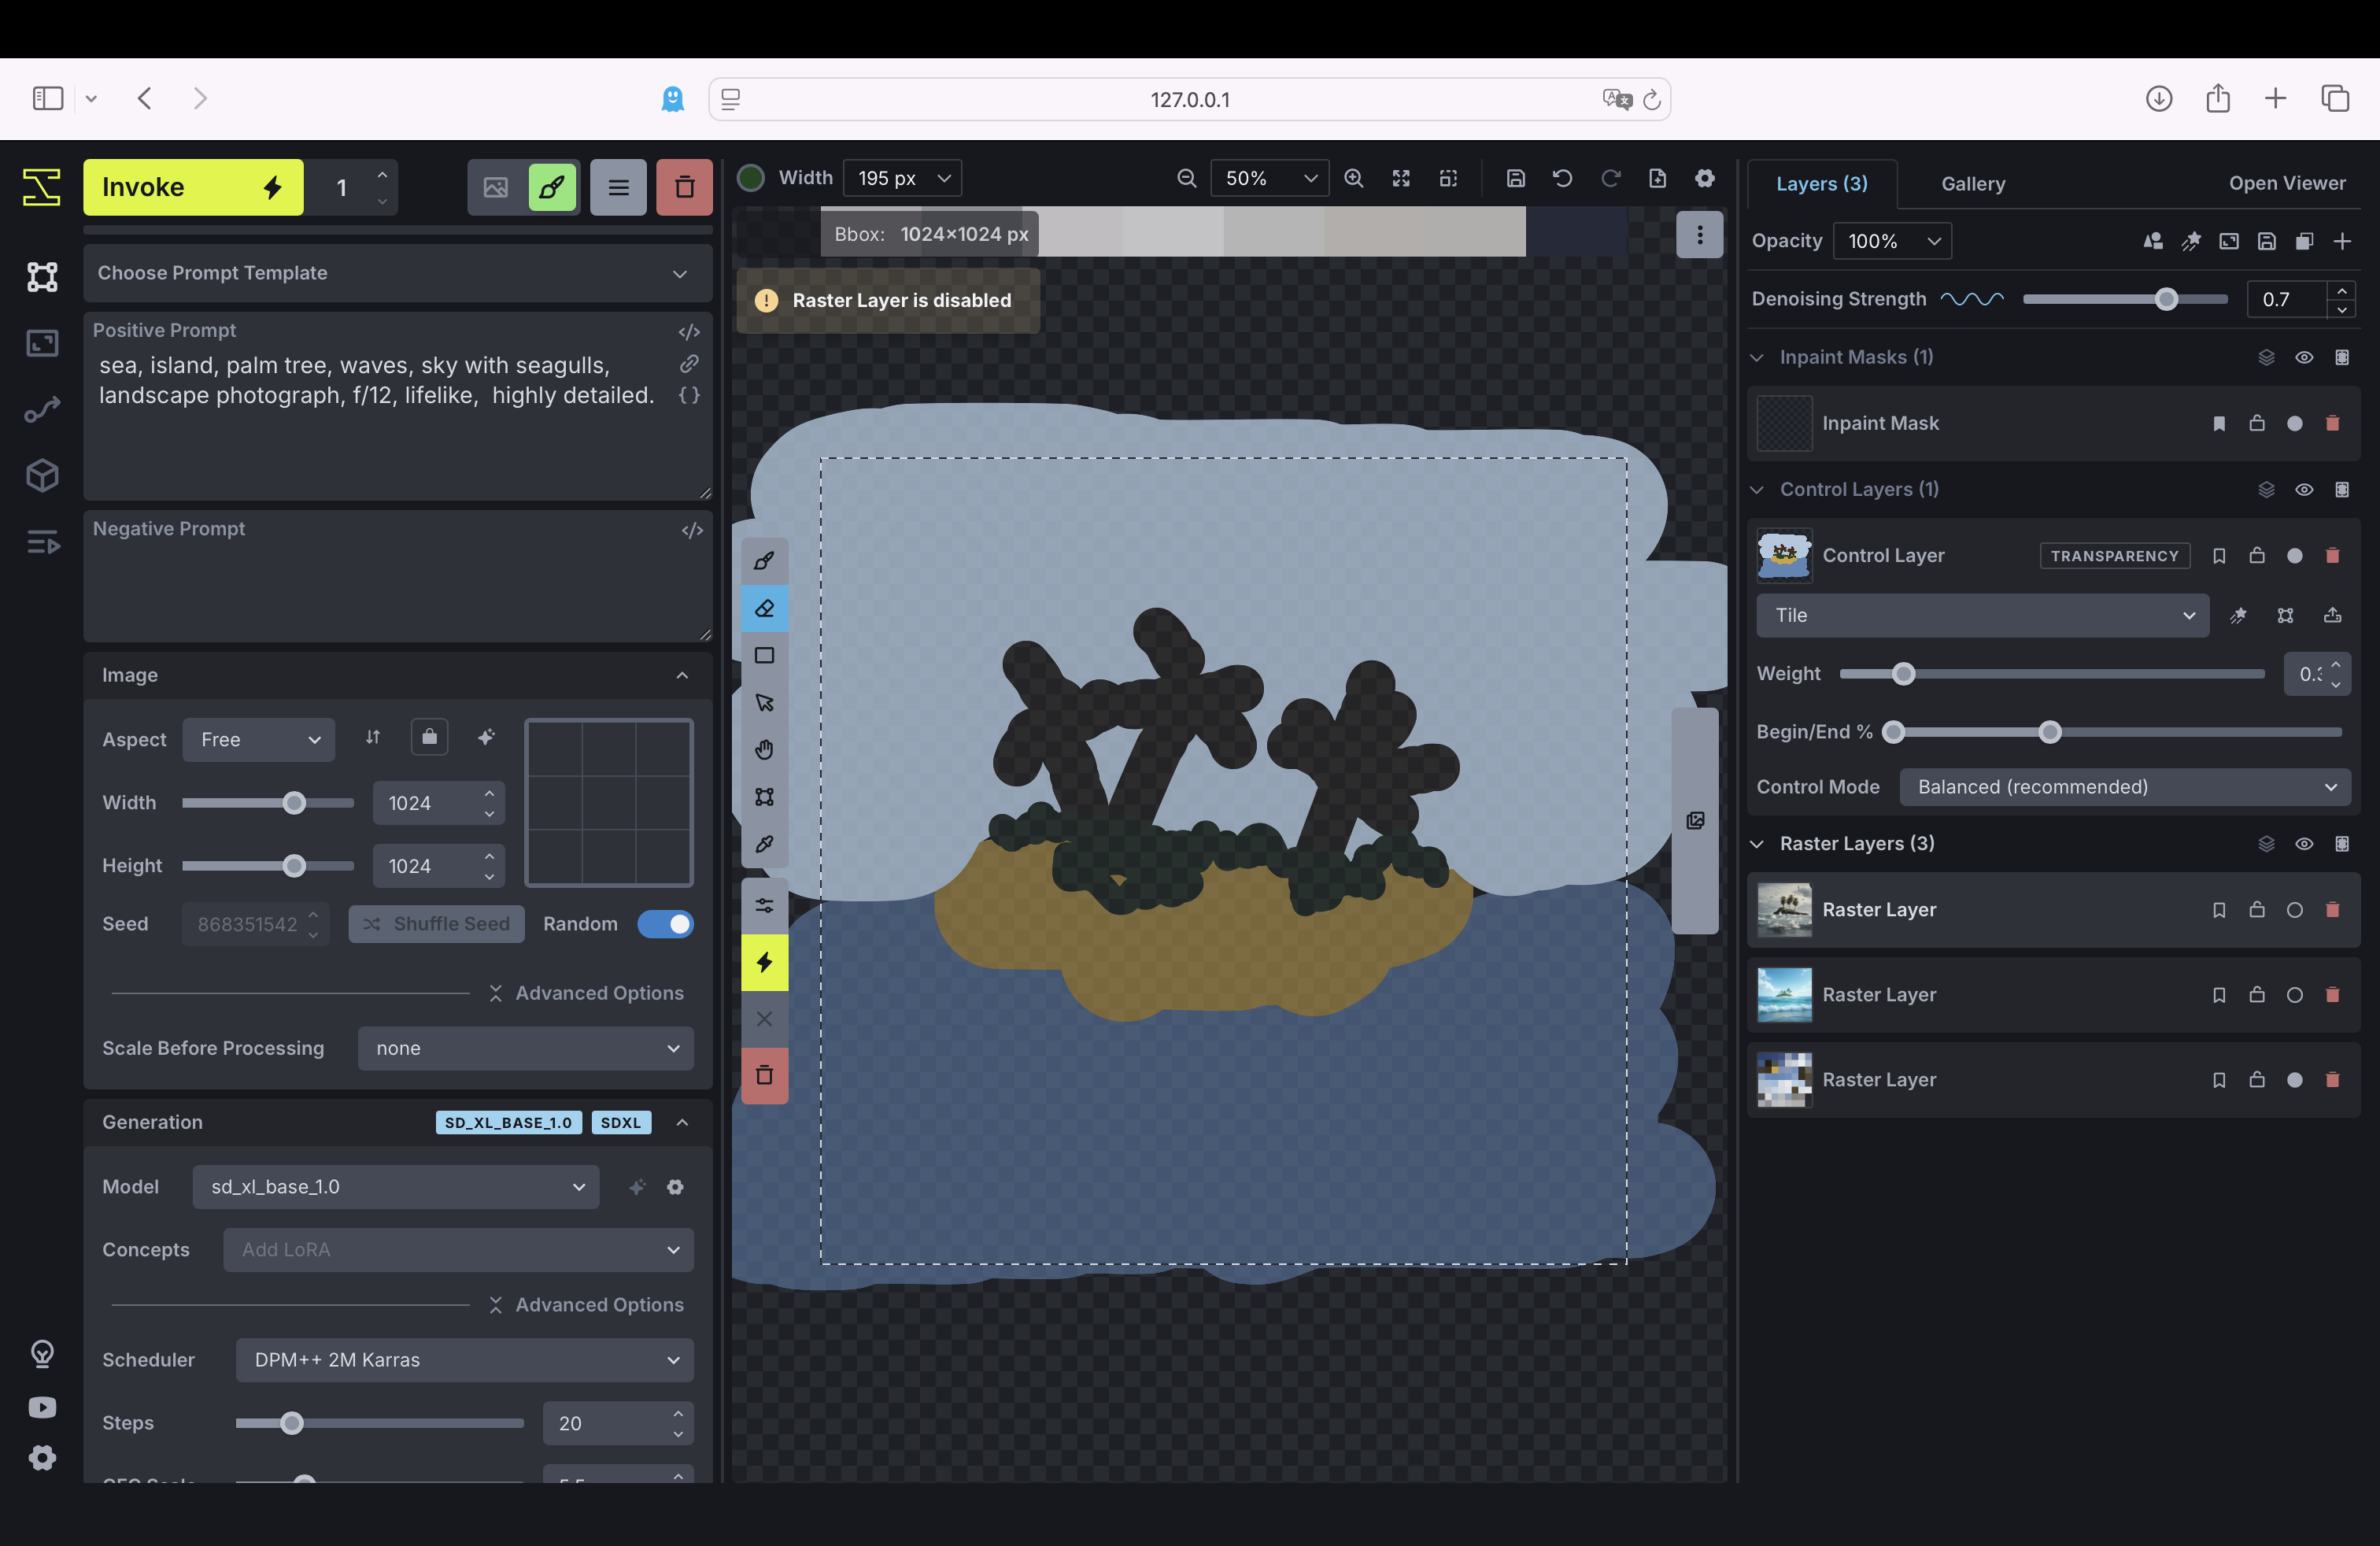
Task: Toggle Random seed switch
Action: [x=665, y=924]
